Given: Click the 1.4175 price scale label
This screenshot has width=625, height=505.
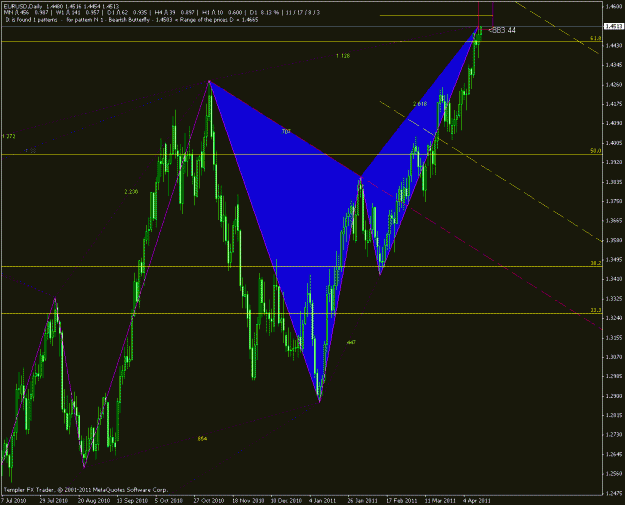Looking at the screenshot, I should point(614,104).
